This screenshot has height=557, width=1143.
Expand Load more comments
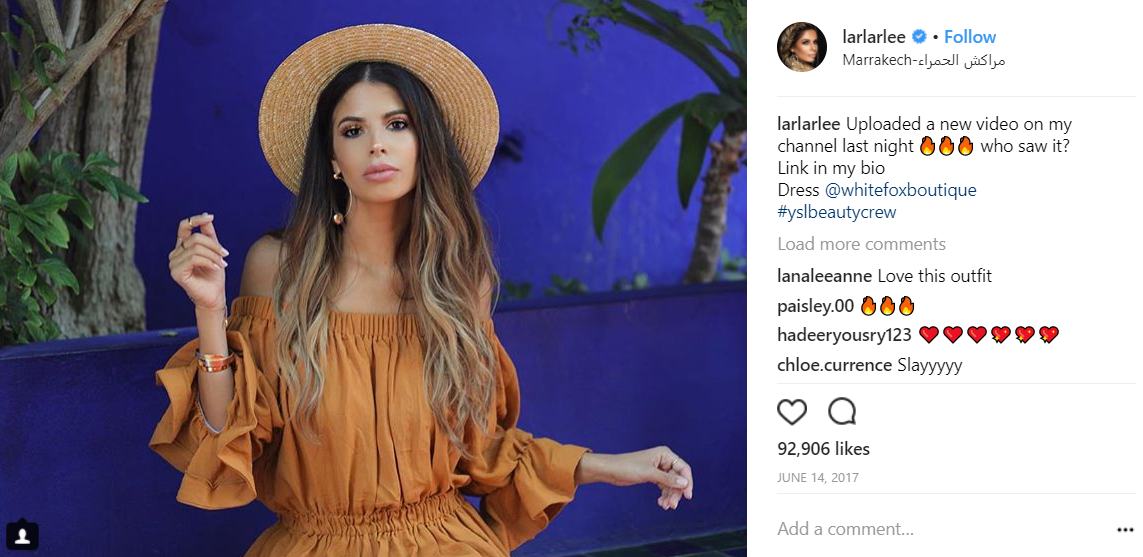[861, 244]
